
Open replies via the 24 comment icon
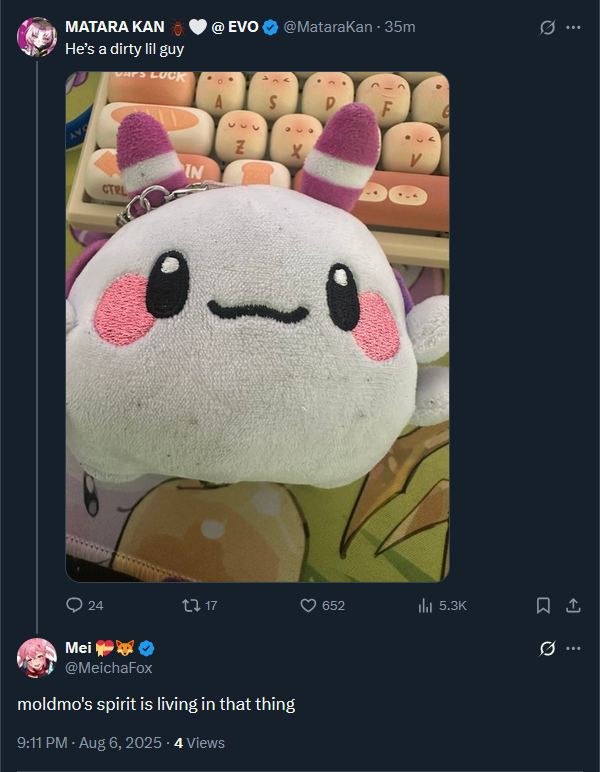click(74, 605)
